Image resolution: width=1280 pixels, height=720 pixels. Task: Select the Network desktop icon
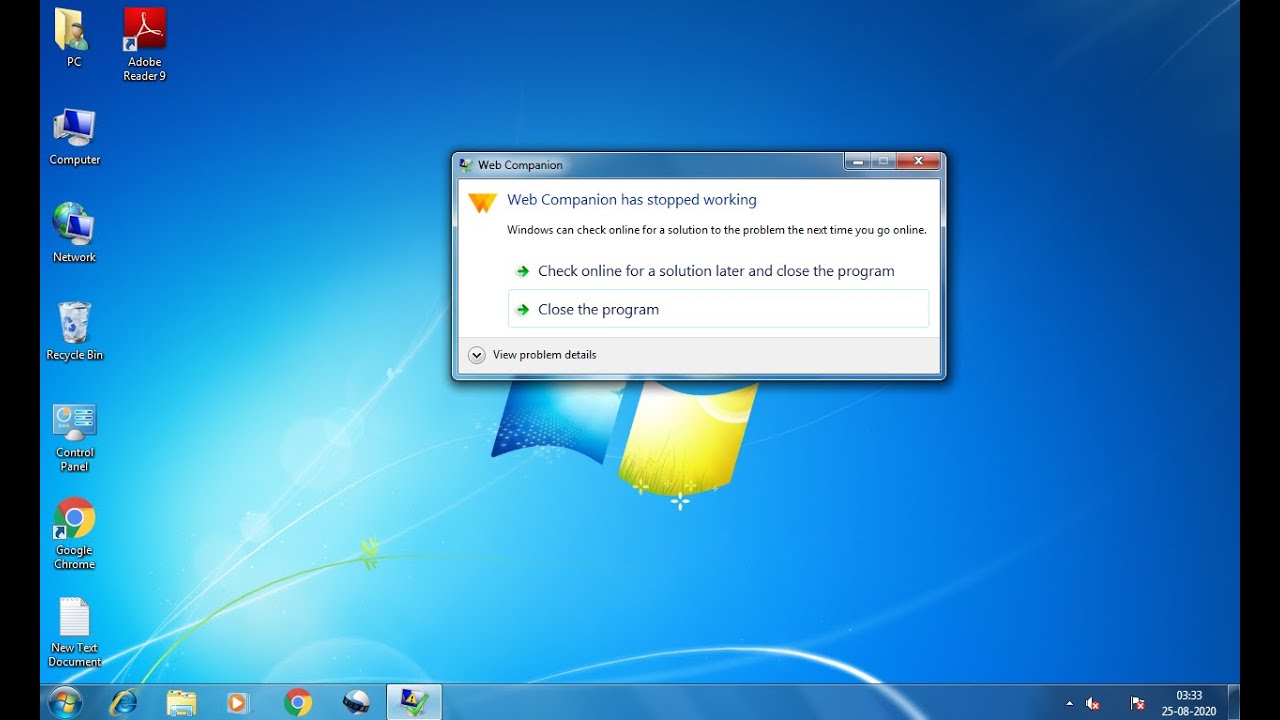click(74, 232)
